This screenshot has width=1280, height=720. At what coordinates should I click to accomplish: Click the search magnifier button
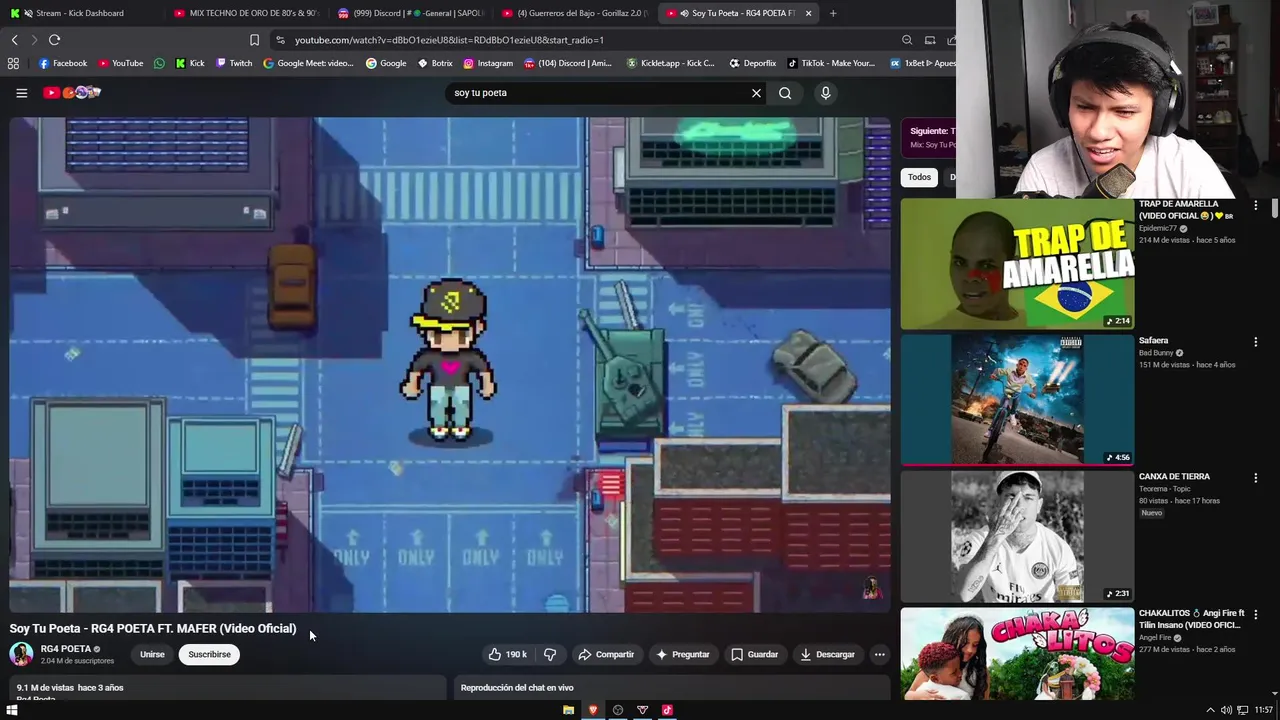pyautogui.click(x=785, y=93)
